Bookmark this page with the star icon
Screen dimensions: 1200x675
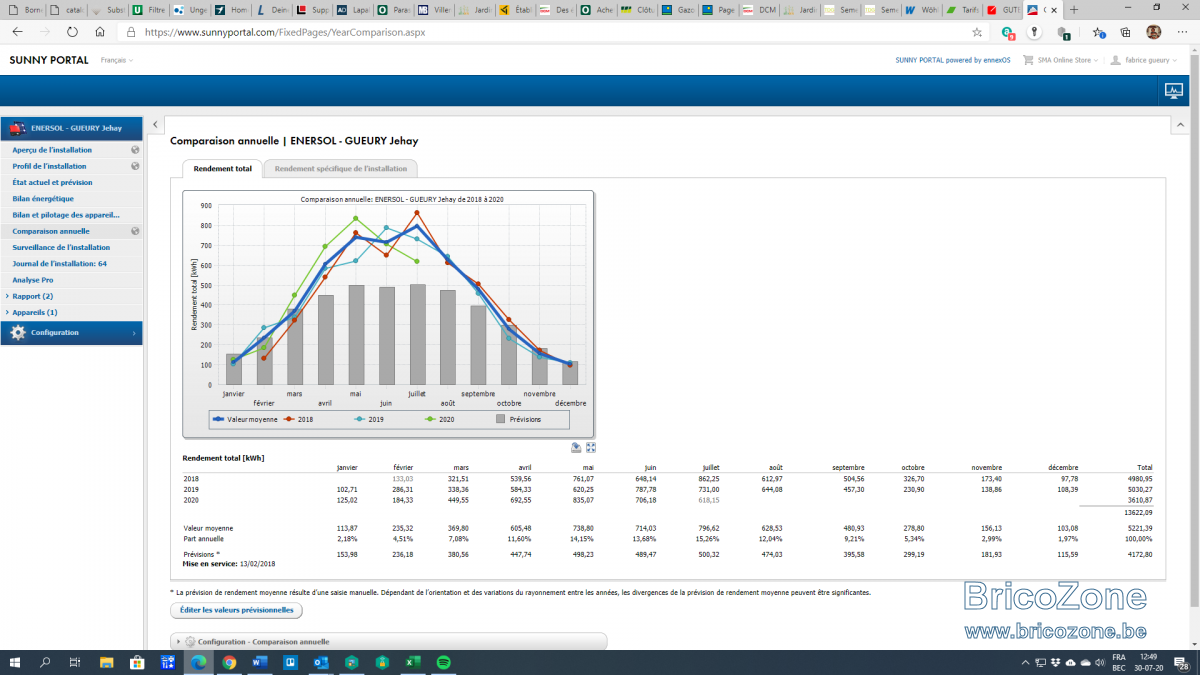point(977,32)
